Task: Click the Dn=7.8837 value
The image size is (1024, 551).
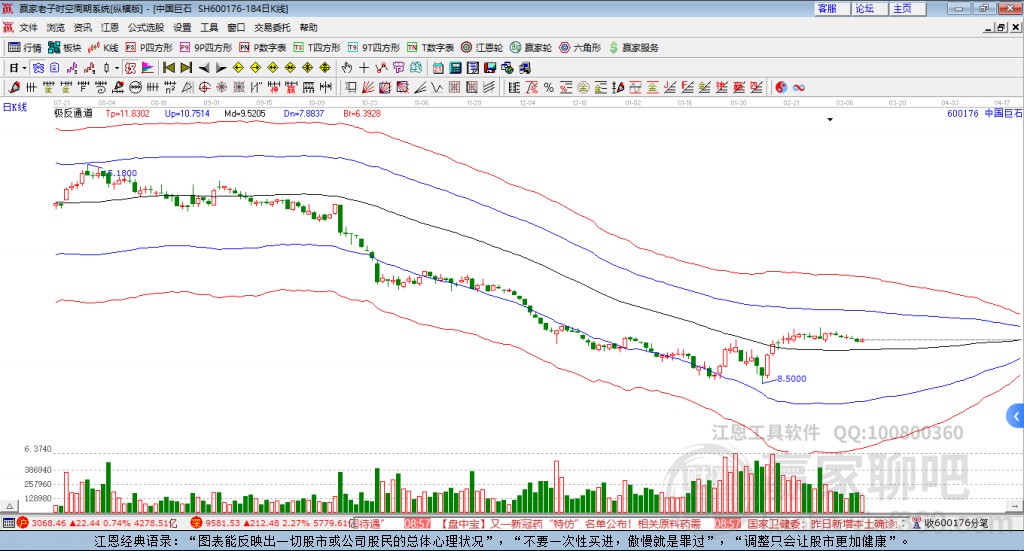Action: [304, 114]
